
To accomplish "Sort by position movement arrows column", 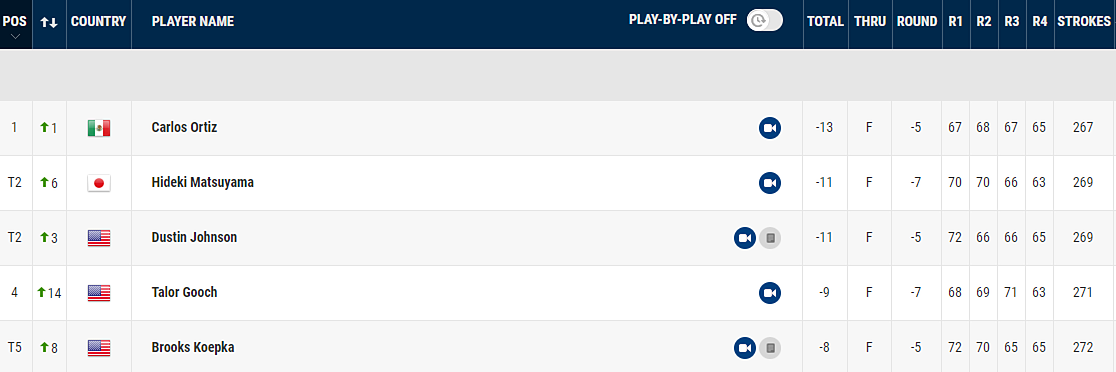I will 49,22.
